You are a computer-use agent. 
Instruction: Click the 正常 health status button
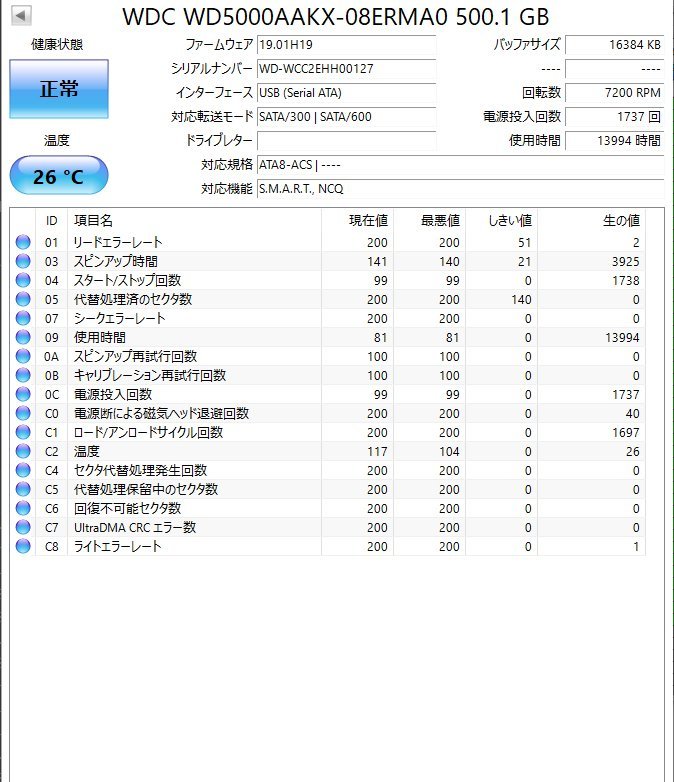tap(59, 89)
